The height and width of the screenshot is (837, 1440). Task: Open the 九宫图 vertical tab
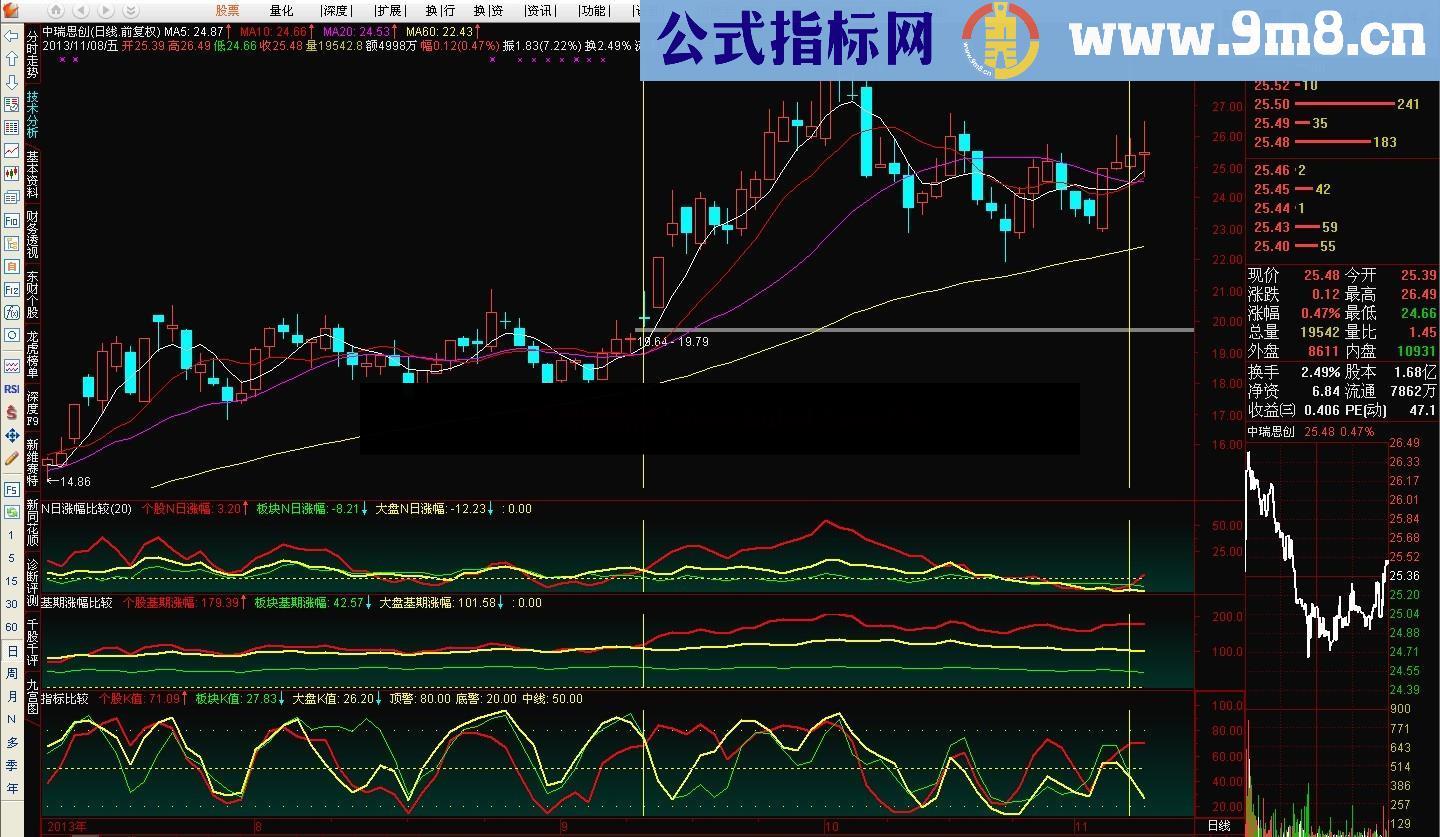[x=32, y=698]
